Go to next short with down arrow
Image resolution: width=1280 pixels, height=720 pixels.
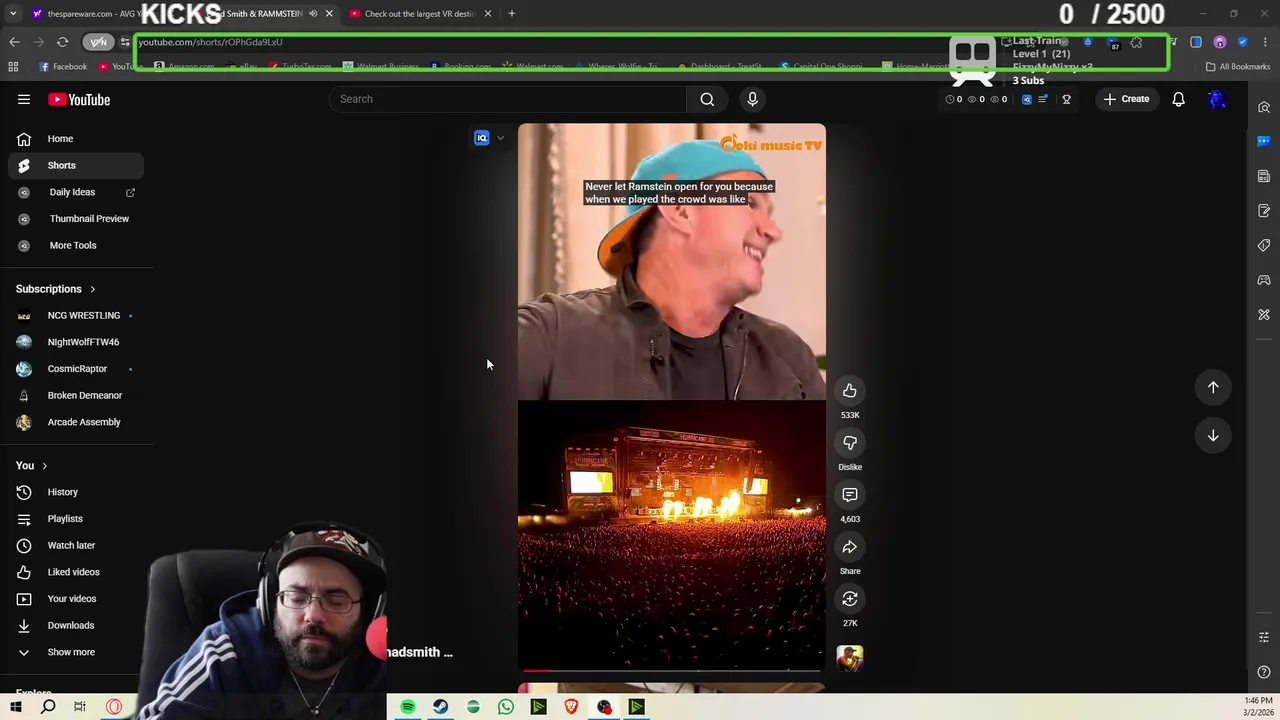pyautogui.click(x=1213, y=435)
